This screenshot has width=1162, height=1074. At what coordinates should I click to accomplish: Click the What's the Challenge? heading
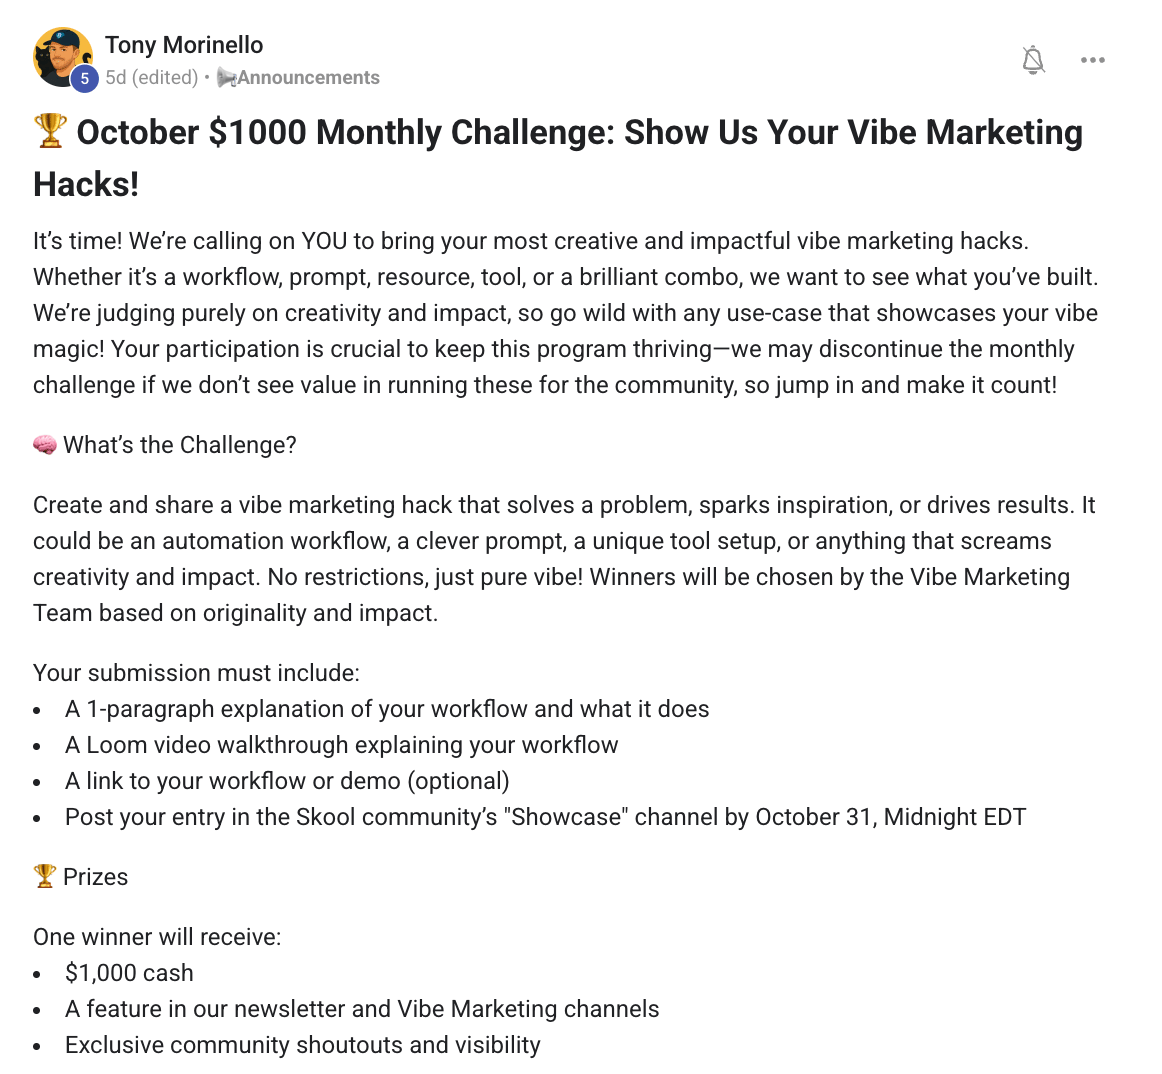pos(179,445)
